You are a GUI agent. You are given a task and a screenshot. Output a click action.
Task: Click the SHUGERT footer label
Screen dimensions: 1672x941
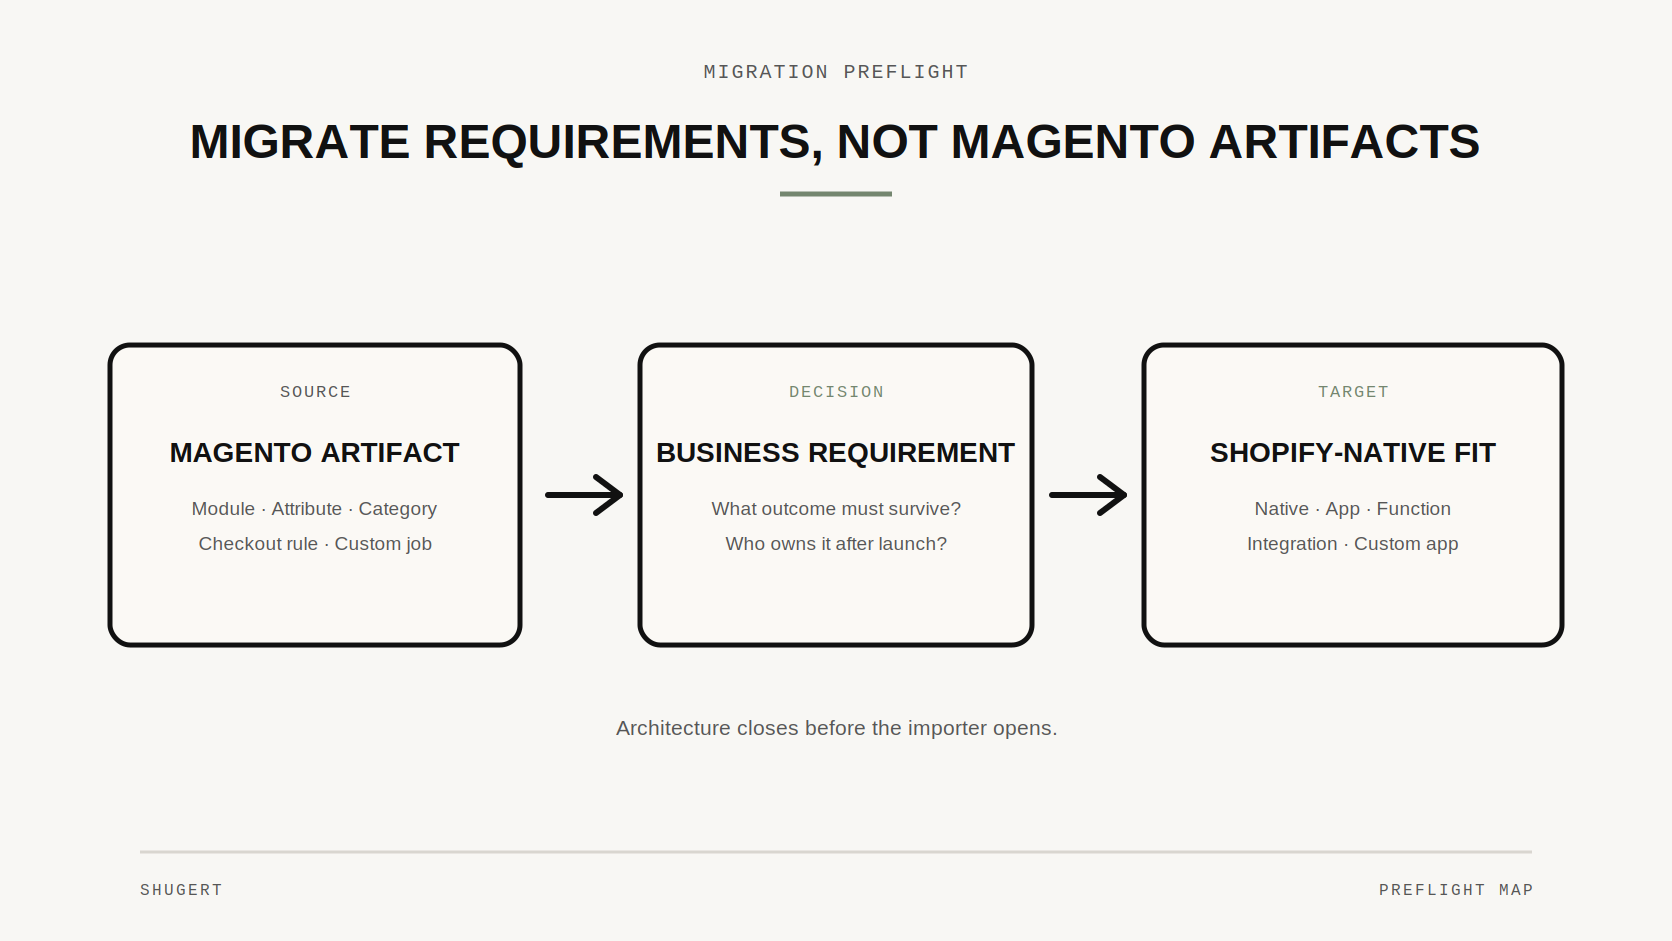[181, 890]
